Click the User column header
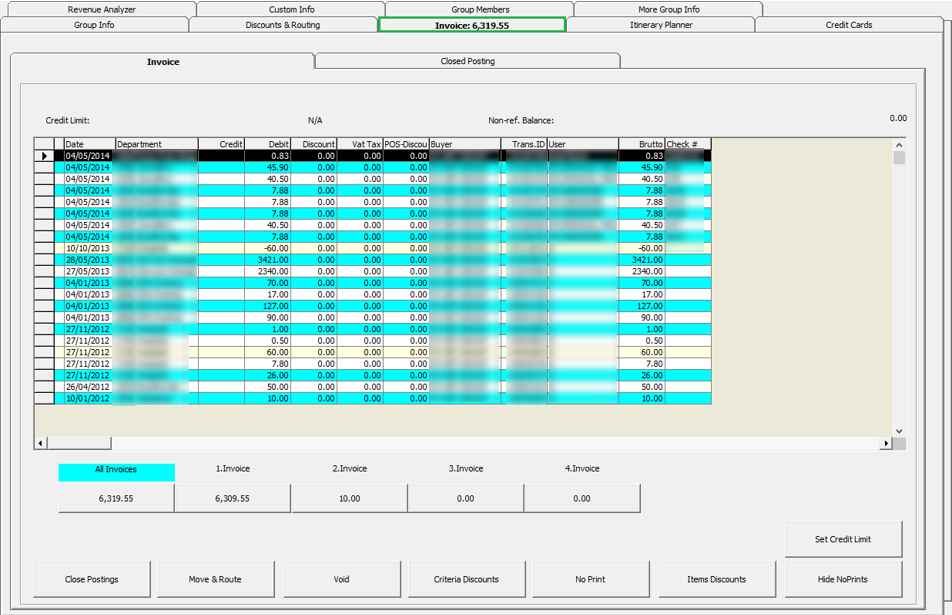 pyautogui.click(x=583, y=144)
